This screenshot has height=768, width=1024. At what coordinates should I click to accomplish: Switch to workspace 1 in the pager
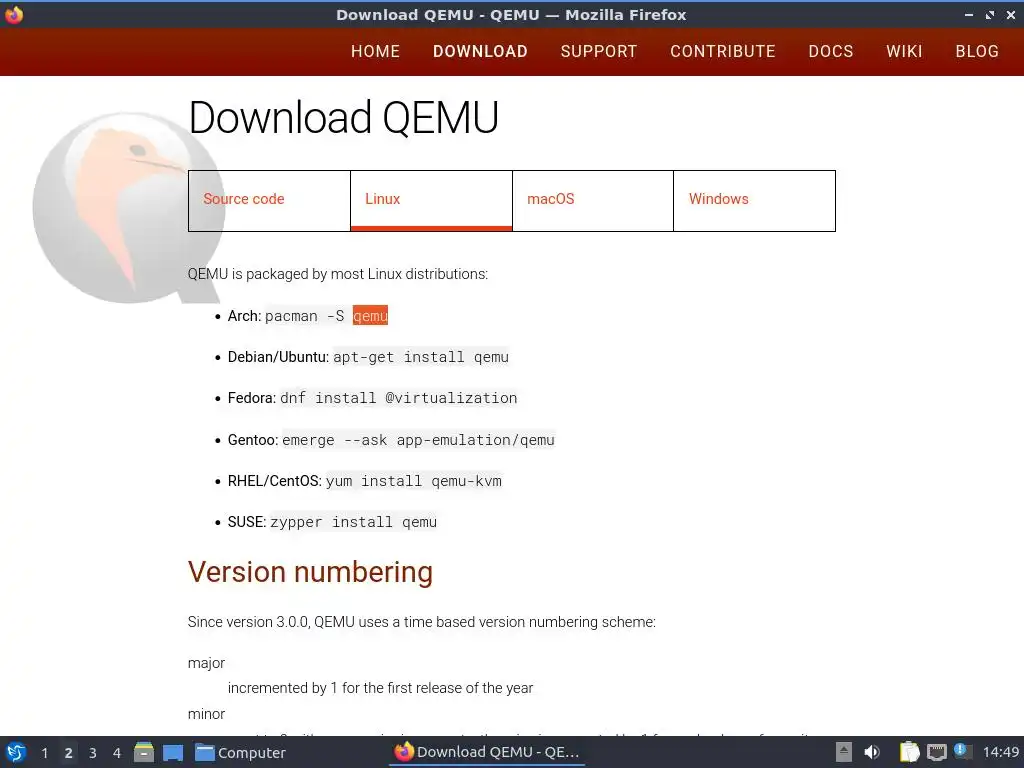pos(44,753)
